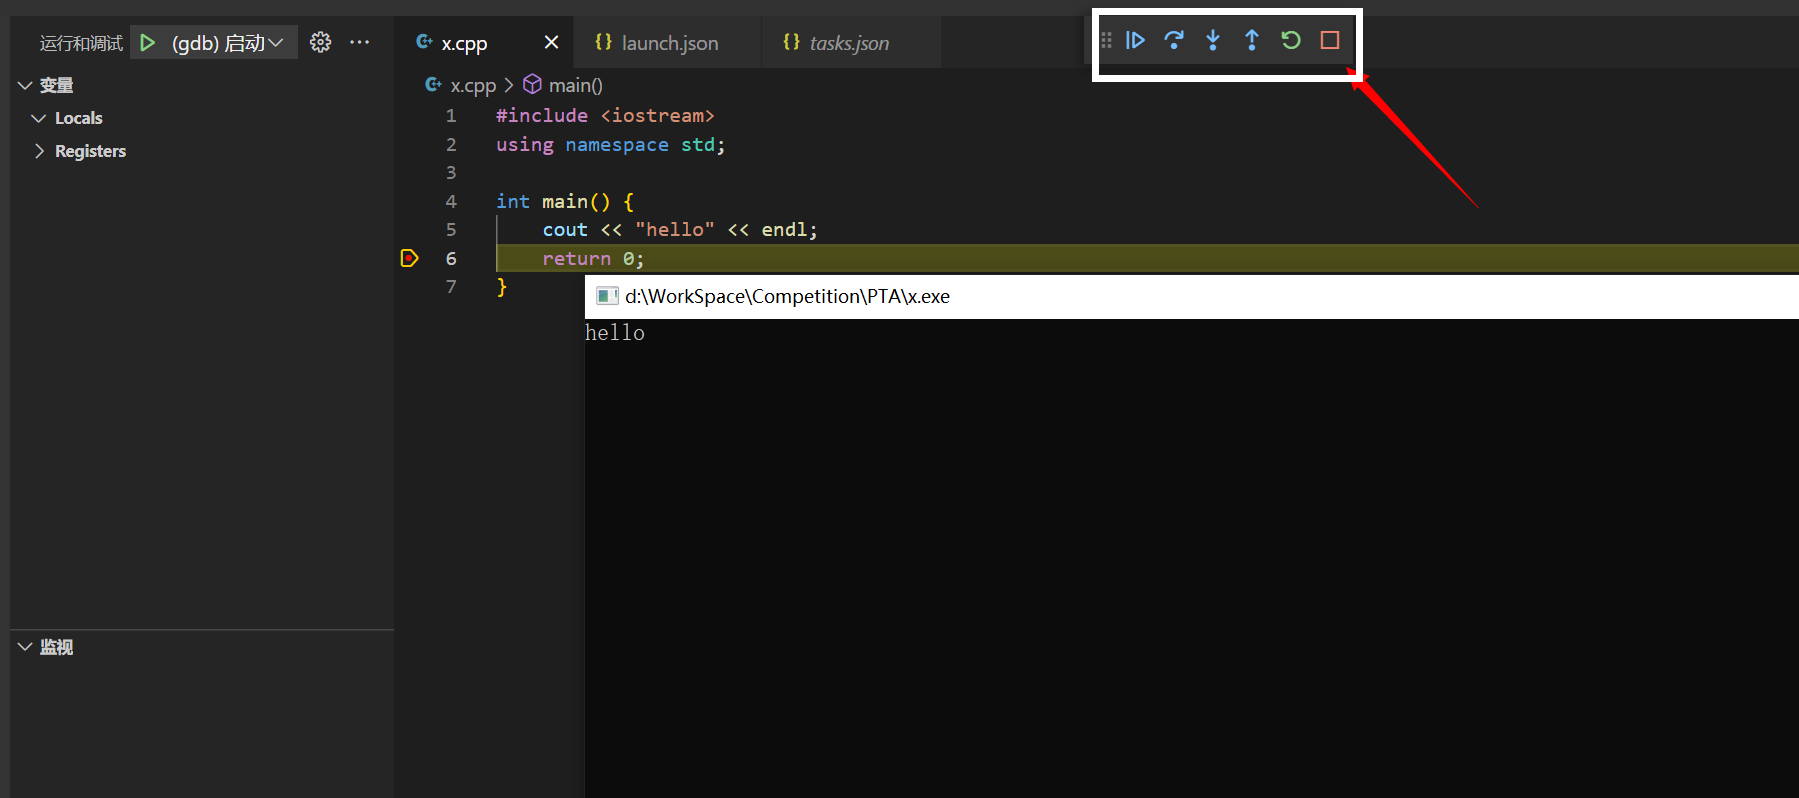Switch to the tasks.json tab
The image size is (1799, 798).
click(849, 43)
